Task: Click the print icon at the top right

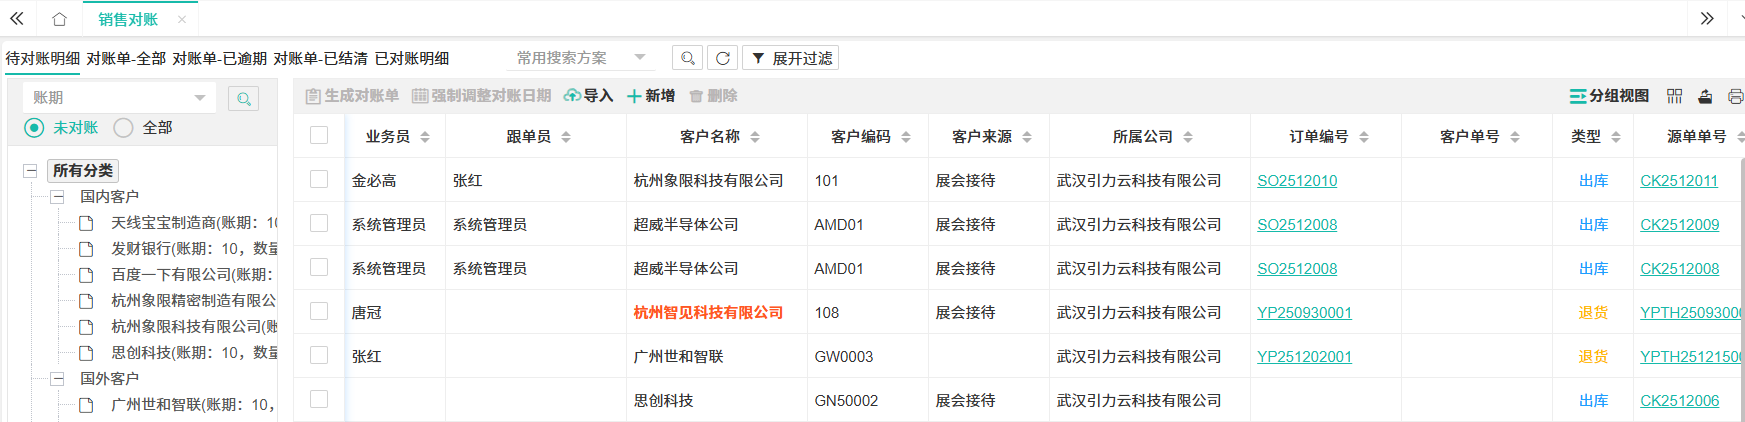Action: [x=1735, y=96]
